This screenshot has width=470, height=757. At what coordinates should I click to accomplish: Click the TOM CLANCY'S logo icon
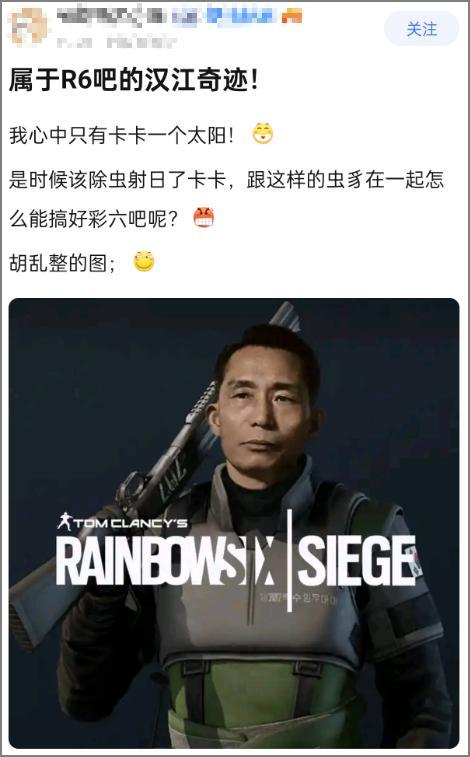tap(64, 522)
